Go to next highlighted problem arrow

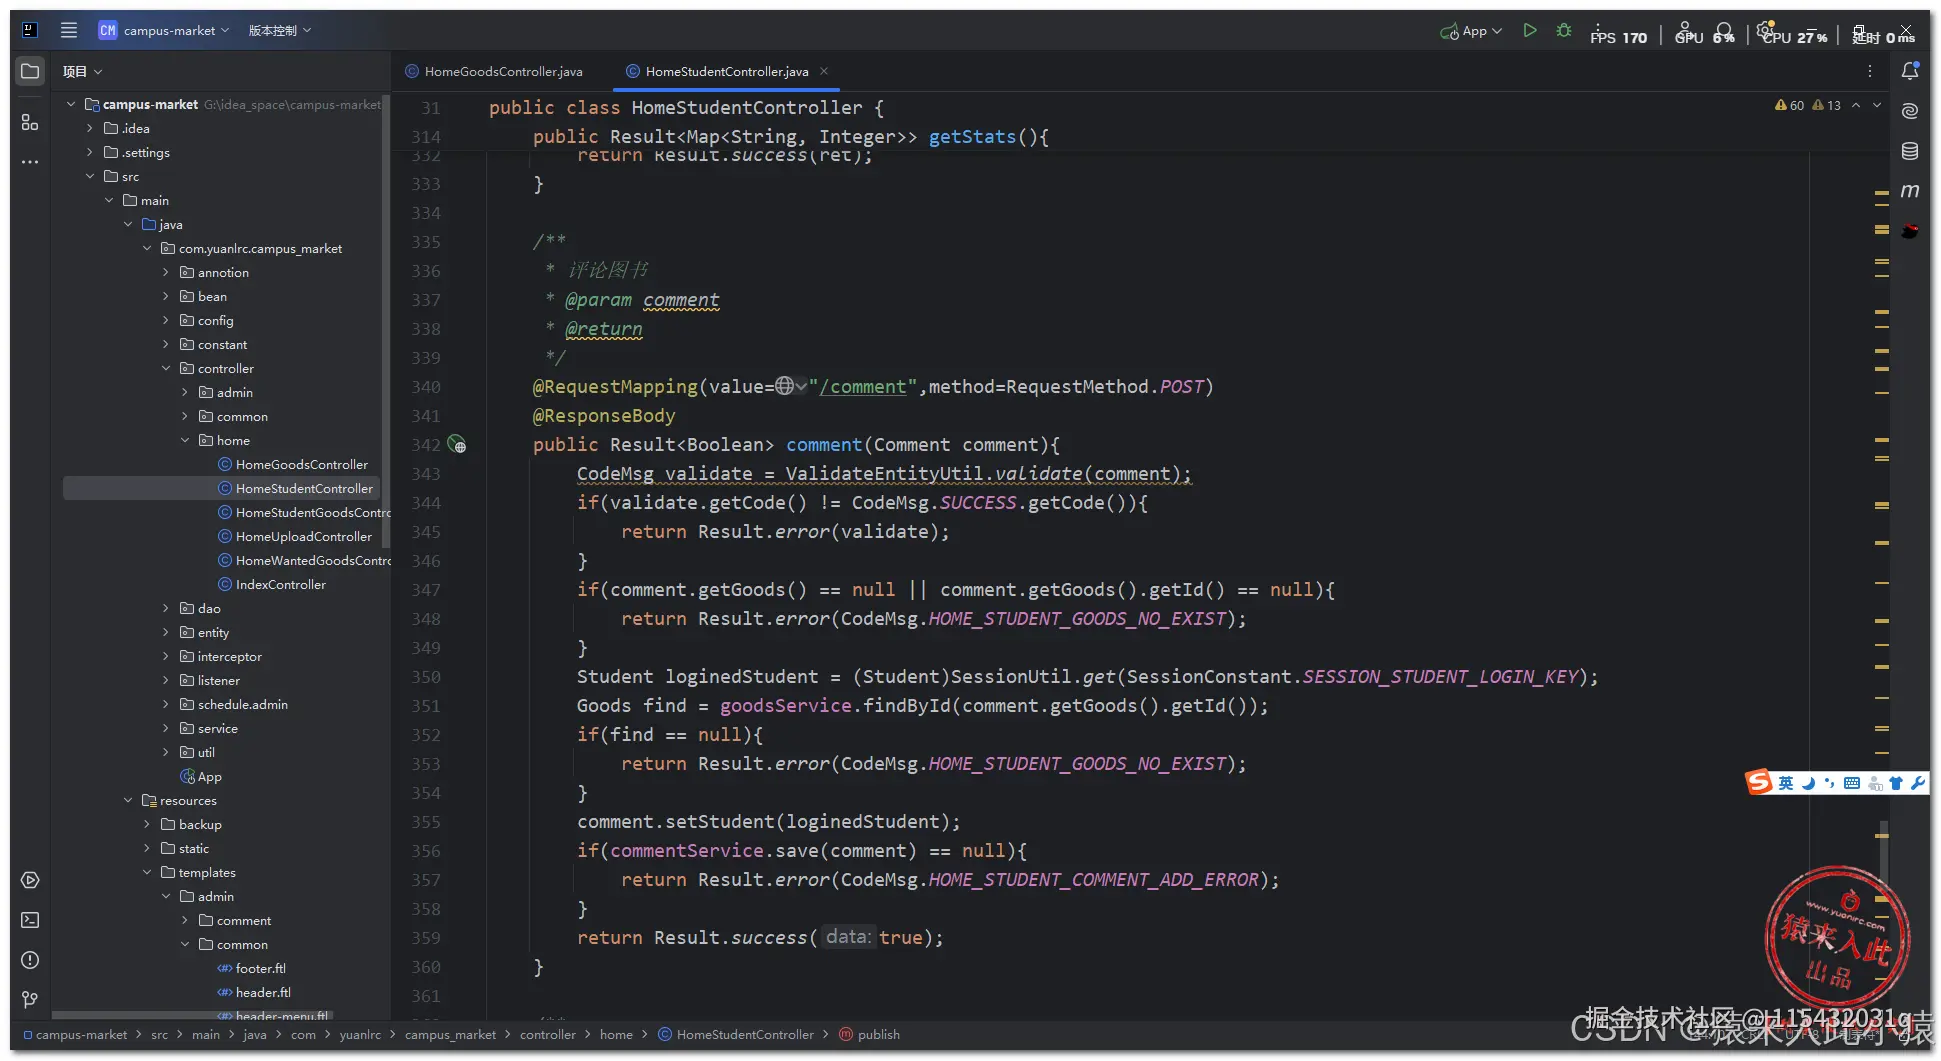(1878, 105)
